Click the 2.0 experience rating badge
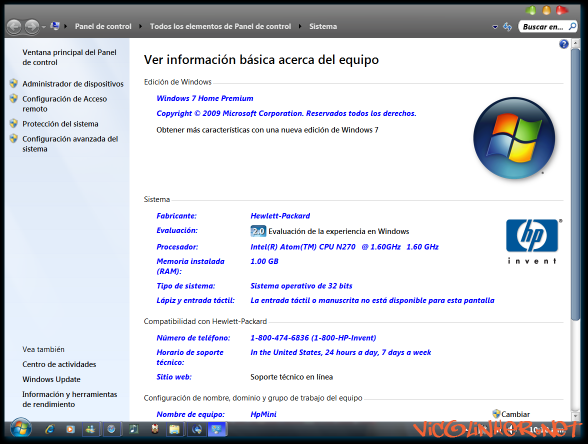 click(x=258, y=231)
